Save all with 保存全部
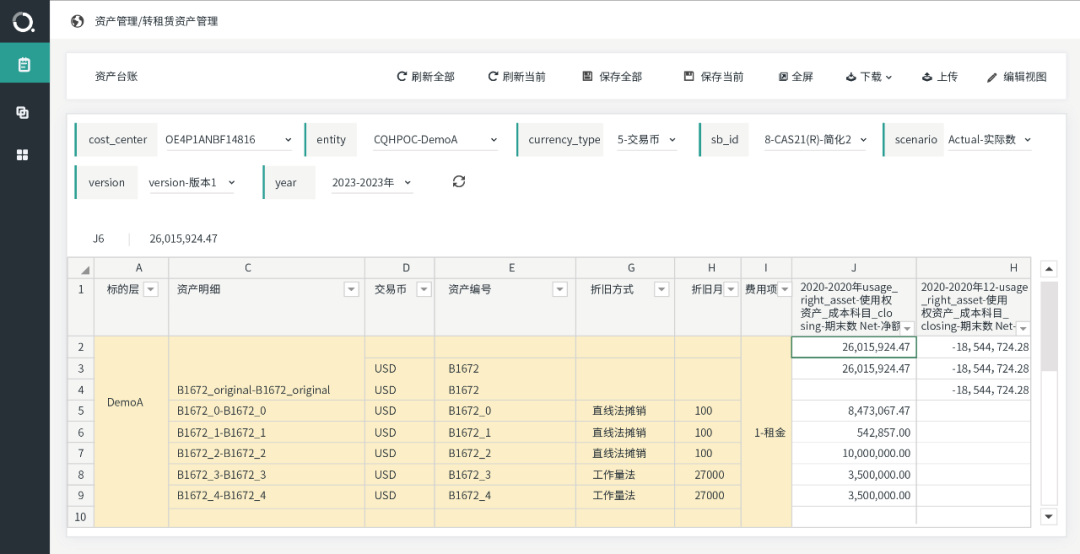The image size is (1080, 554). coord(611,77)
